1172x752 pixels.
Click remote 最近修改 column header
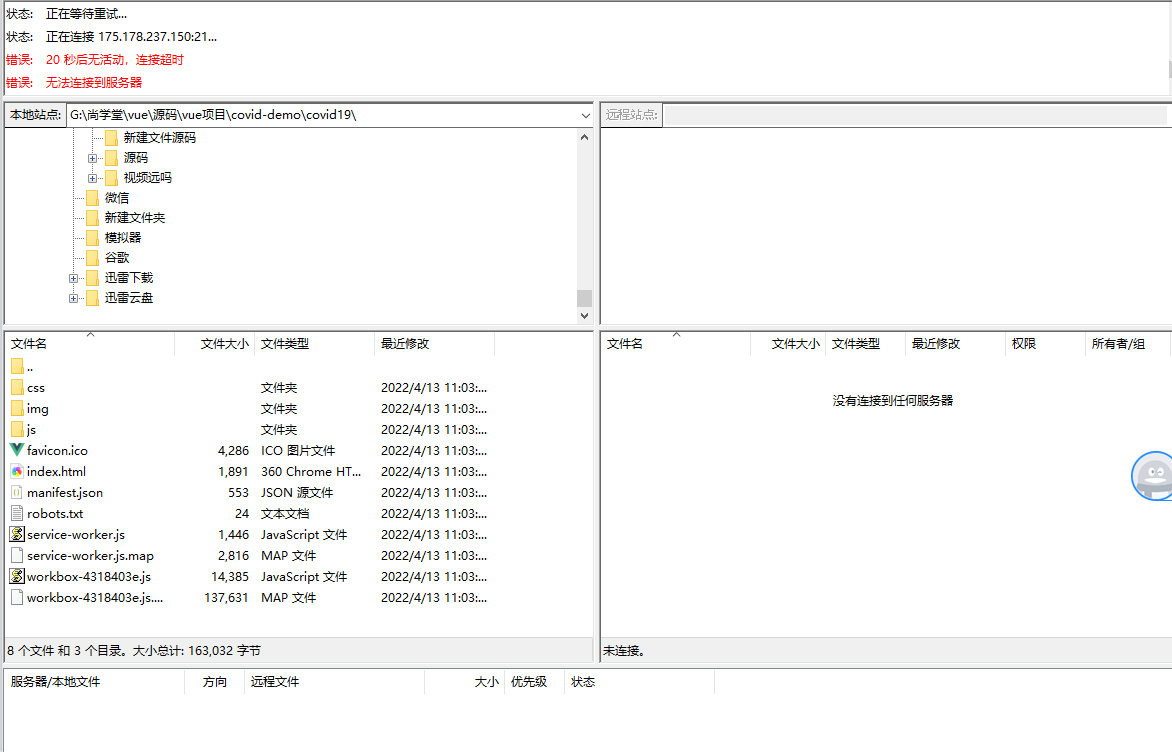[954, 344]
